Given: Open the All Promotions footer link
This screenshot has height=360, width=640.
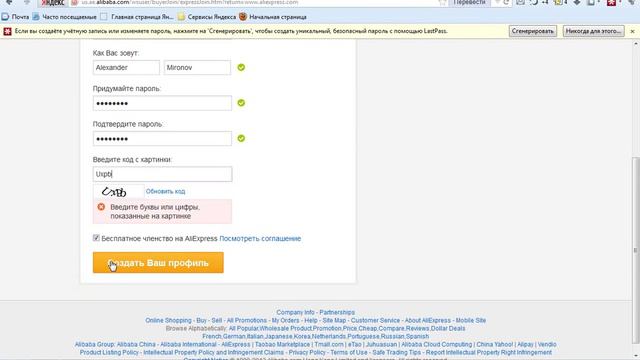Looking at the screenshot, I should (247, 321).
